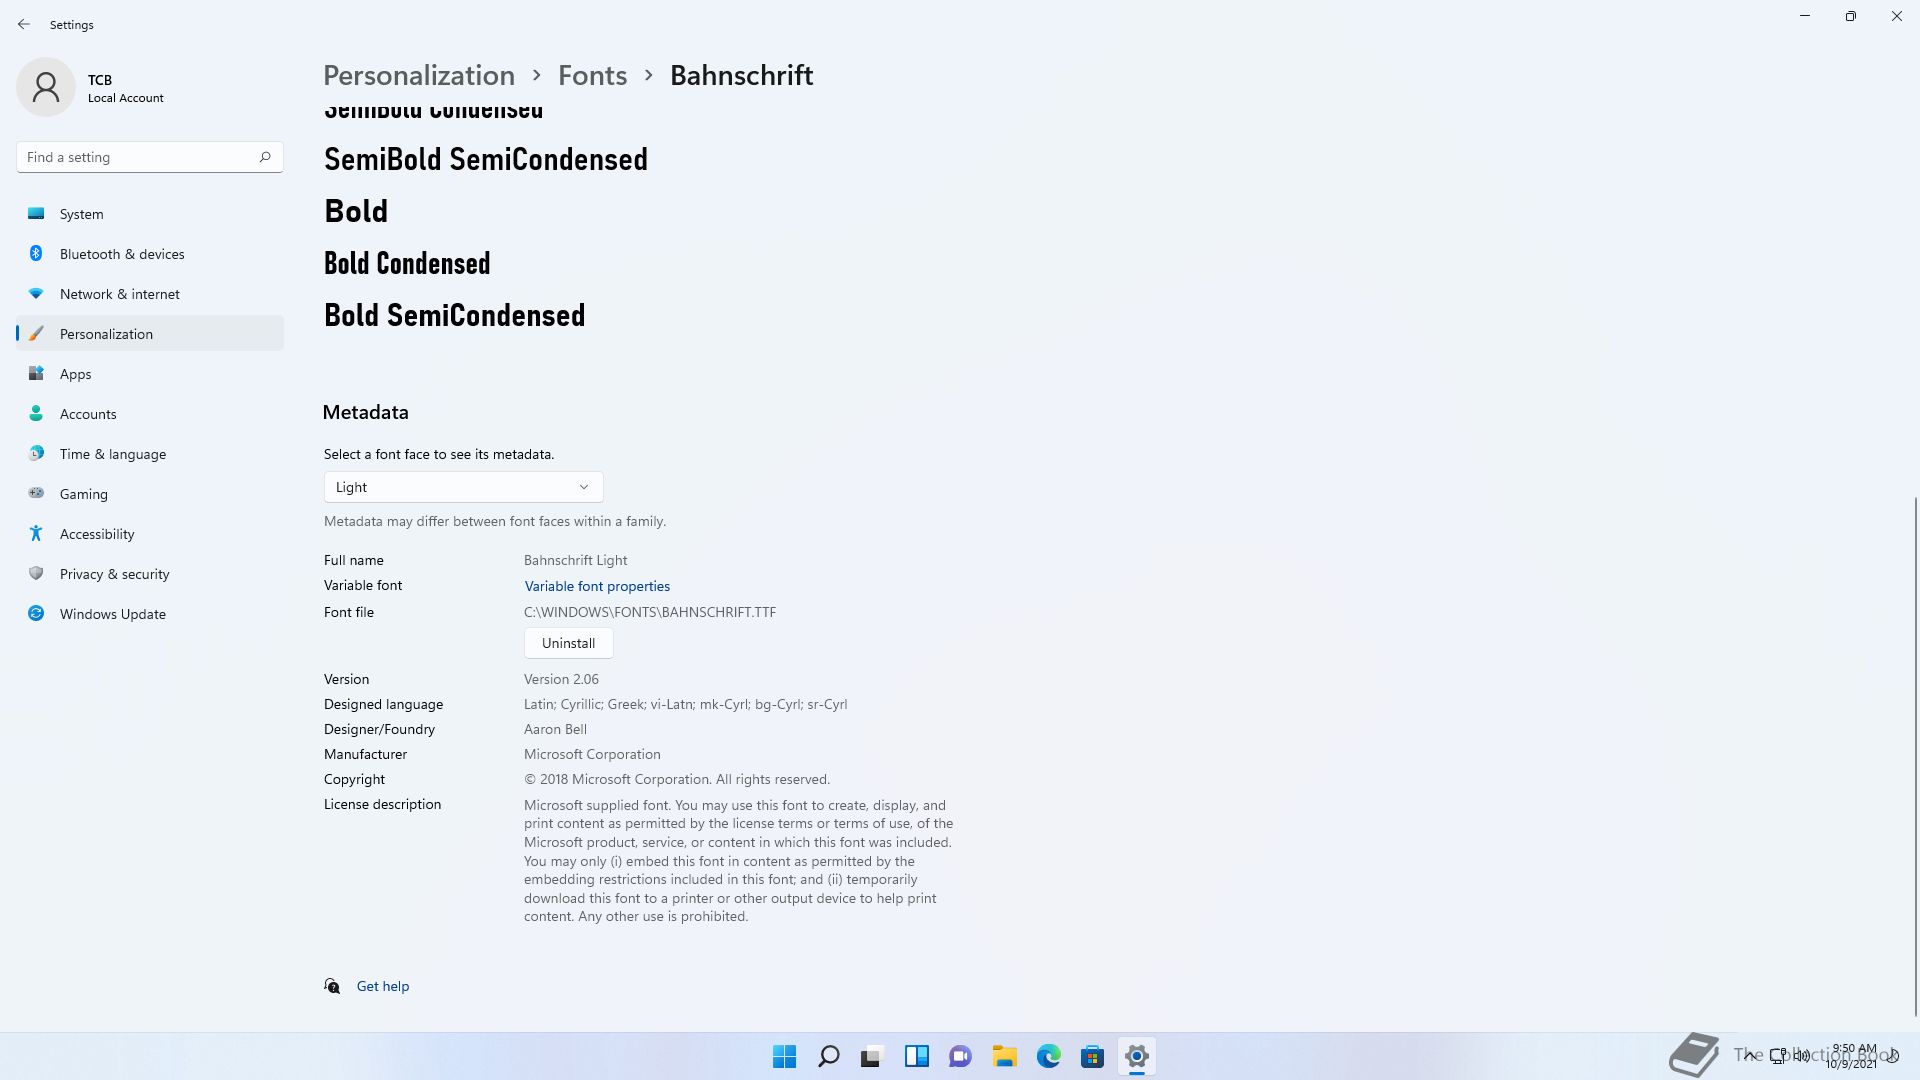Click the Gaming controller icon
Viewport: 1920px width, 1080px height.
tap(36, 493)
